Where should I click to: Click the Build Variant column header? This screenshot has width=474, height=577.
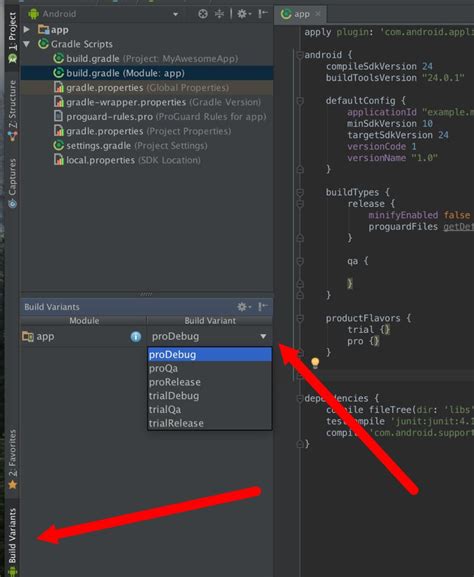point(210,321)
